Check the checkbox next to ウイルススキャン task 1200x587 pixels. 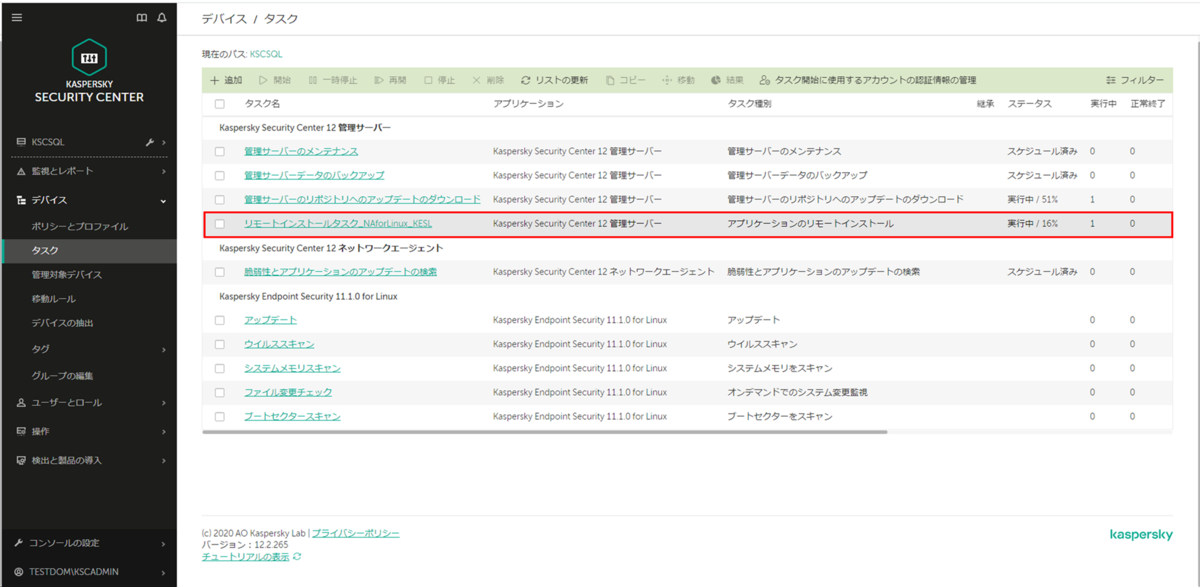point(218,344)
